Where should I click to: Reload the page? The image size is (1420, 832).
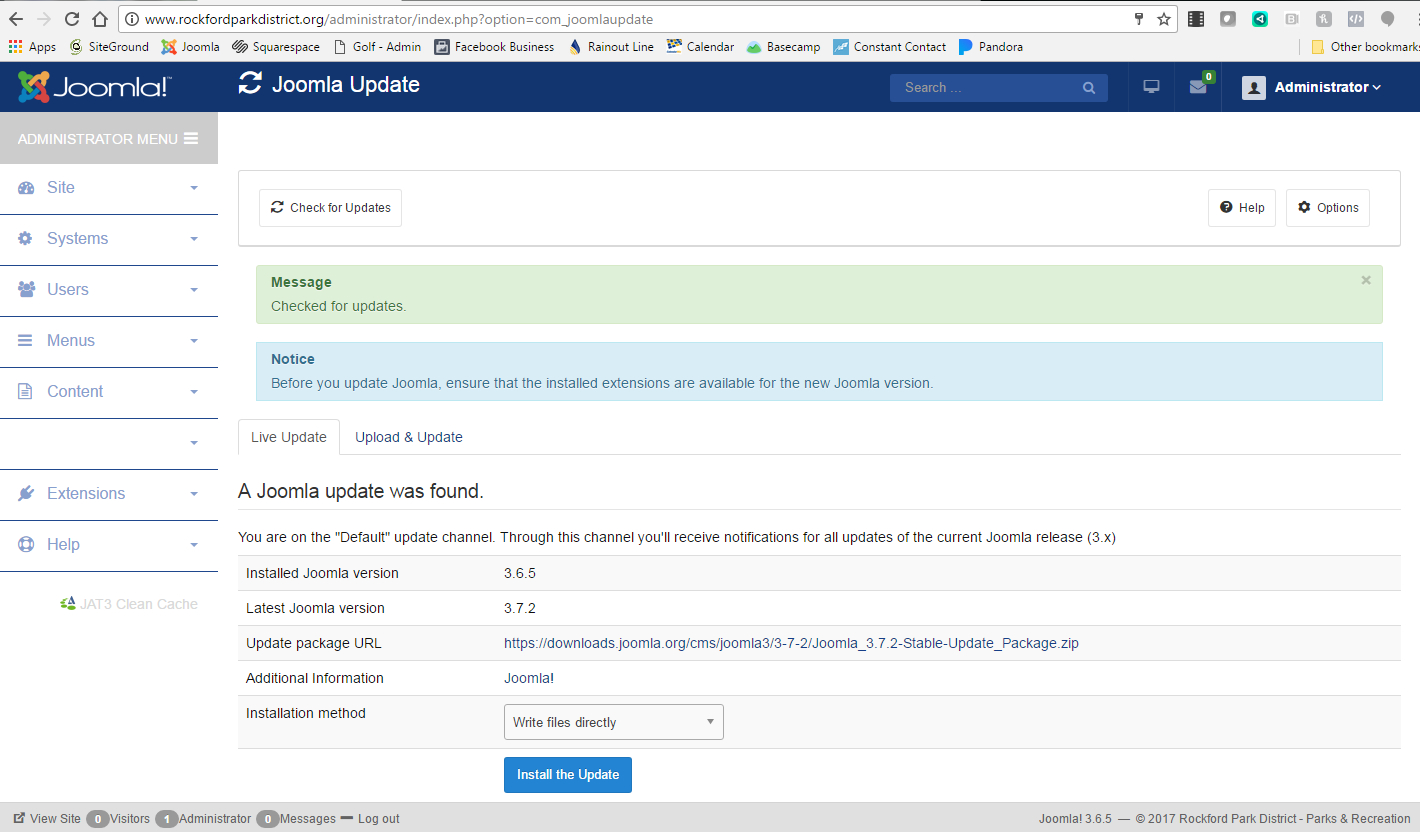72,19
